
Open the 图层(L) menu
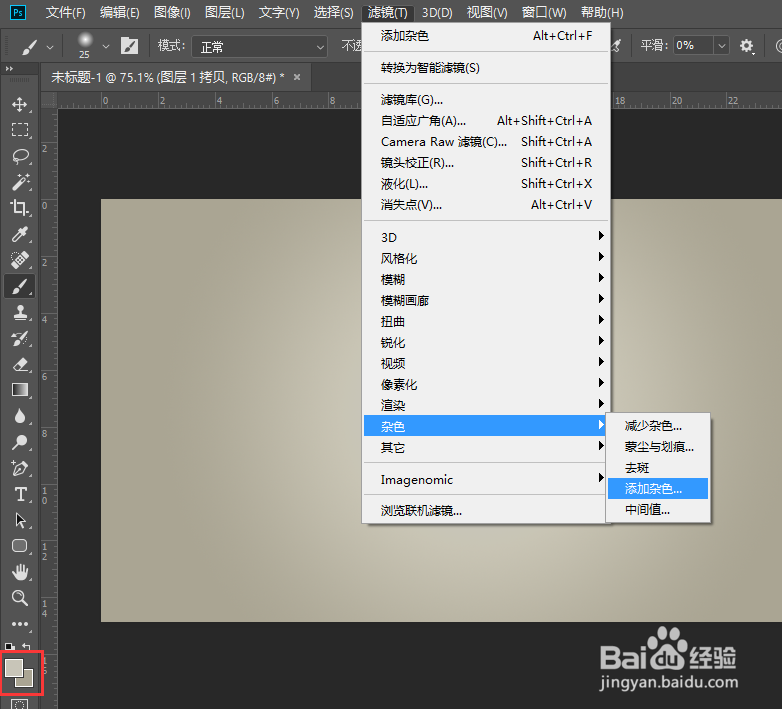[224, 12]
